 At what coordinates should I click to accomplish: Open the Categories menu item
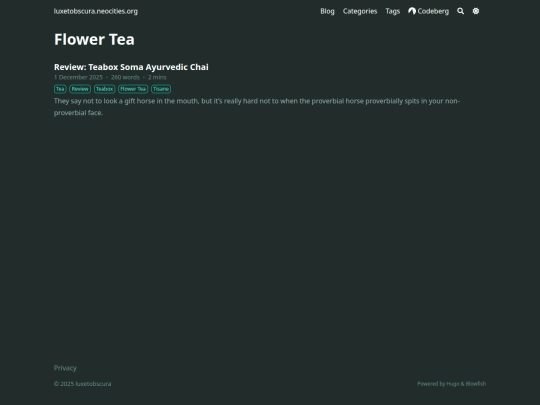[x=360, y=11]
